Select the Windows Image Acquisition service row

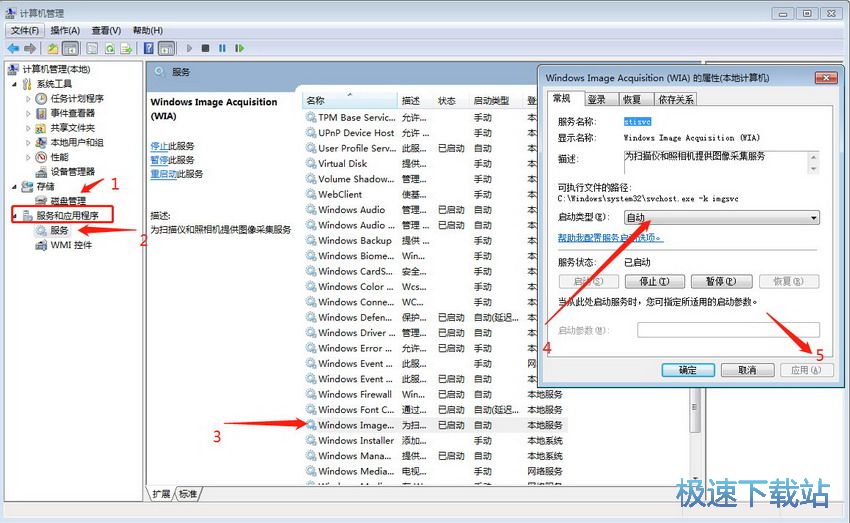435,425
